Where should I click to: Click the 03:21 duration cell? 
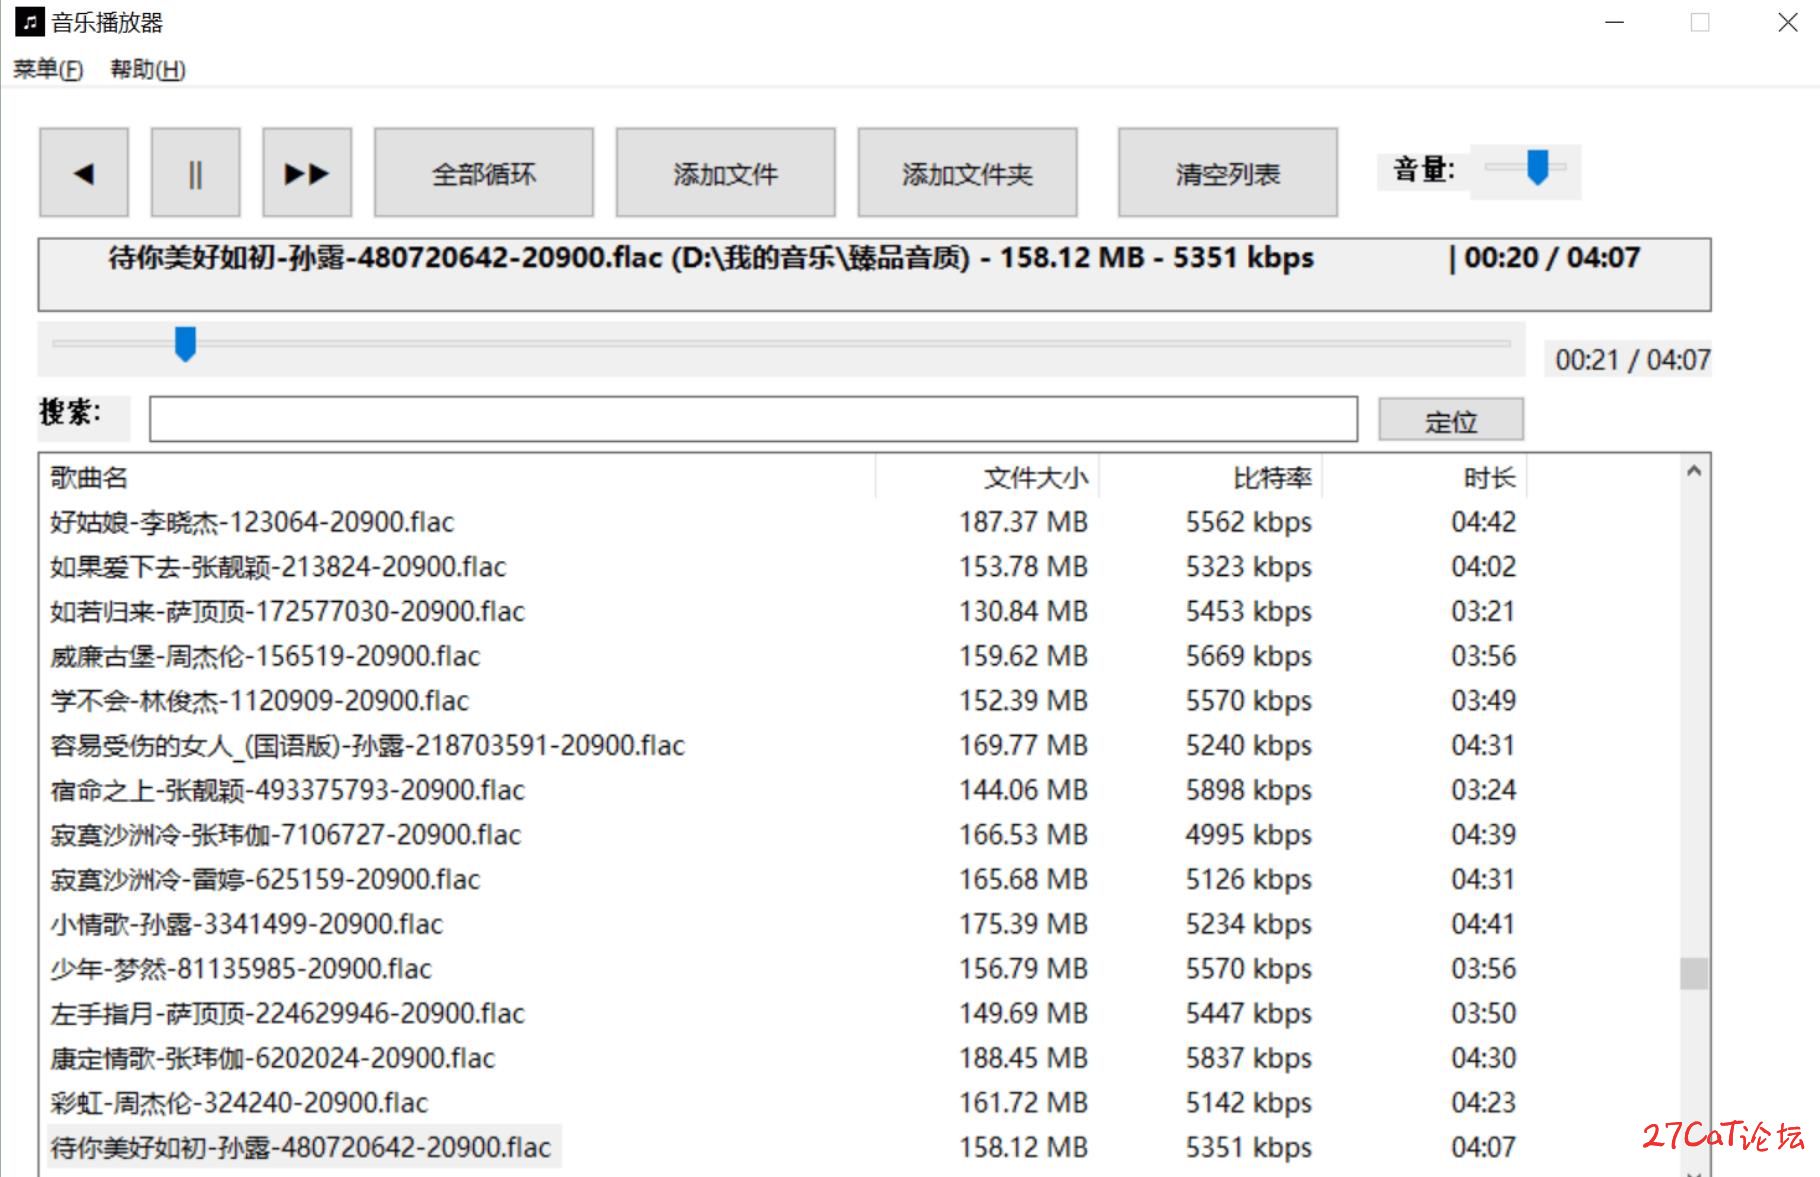click(x=1483, y=611)
